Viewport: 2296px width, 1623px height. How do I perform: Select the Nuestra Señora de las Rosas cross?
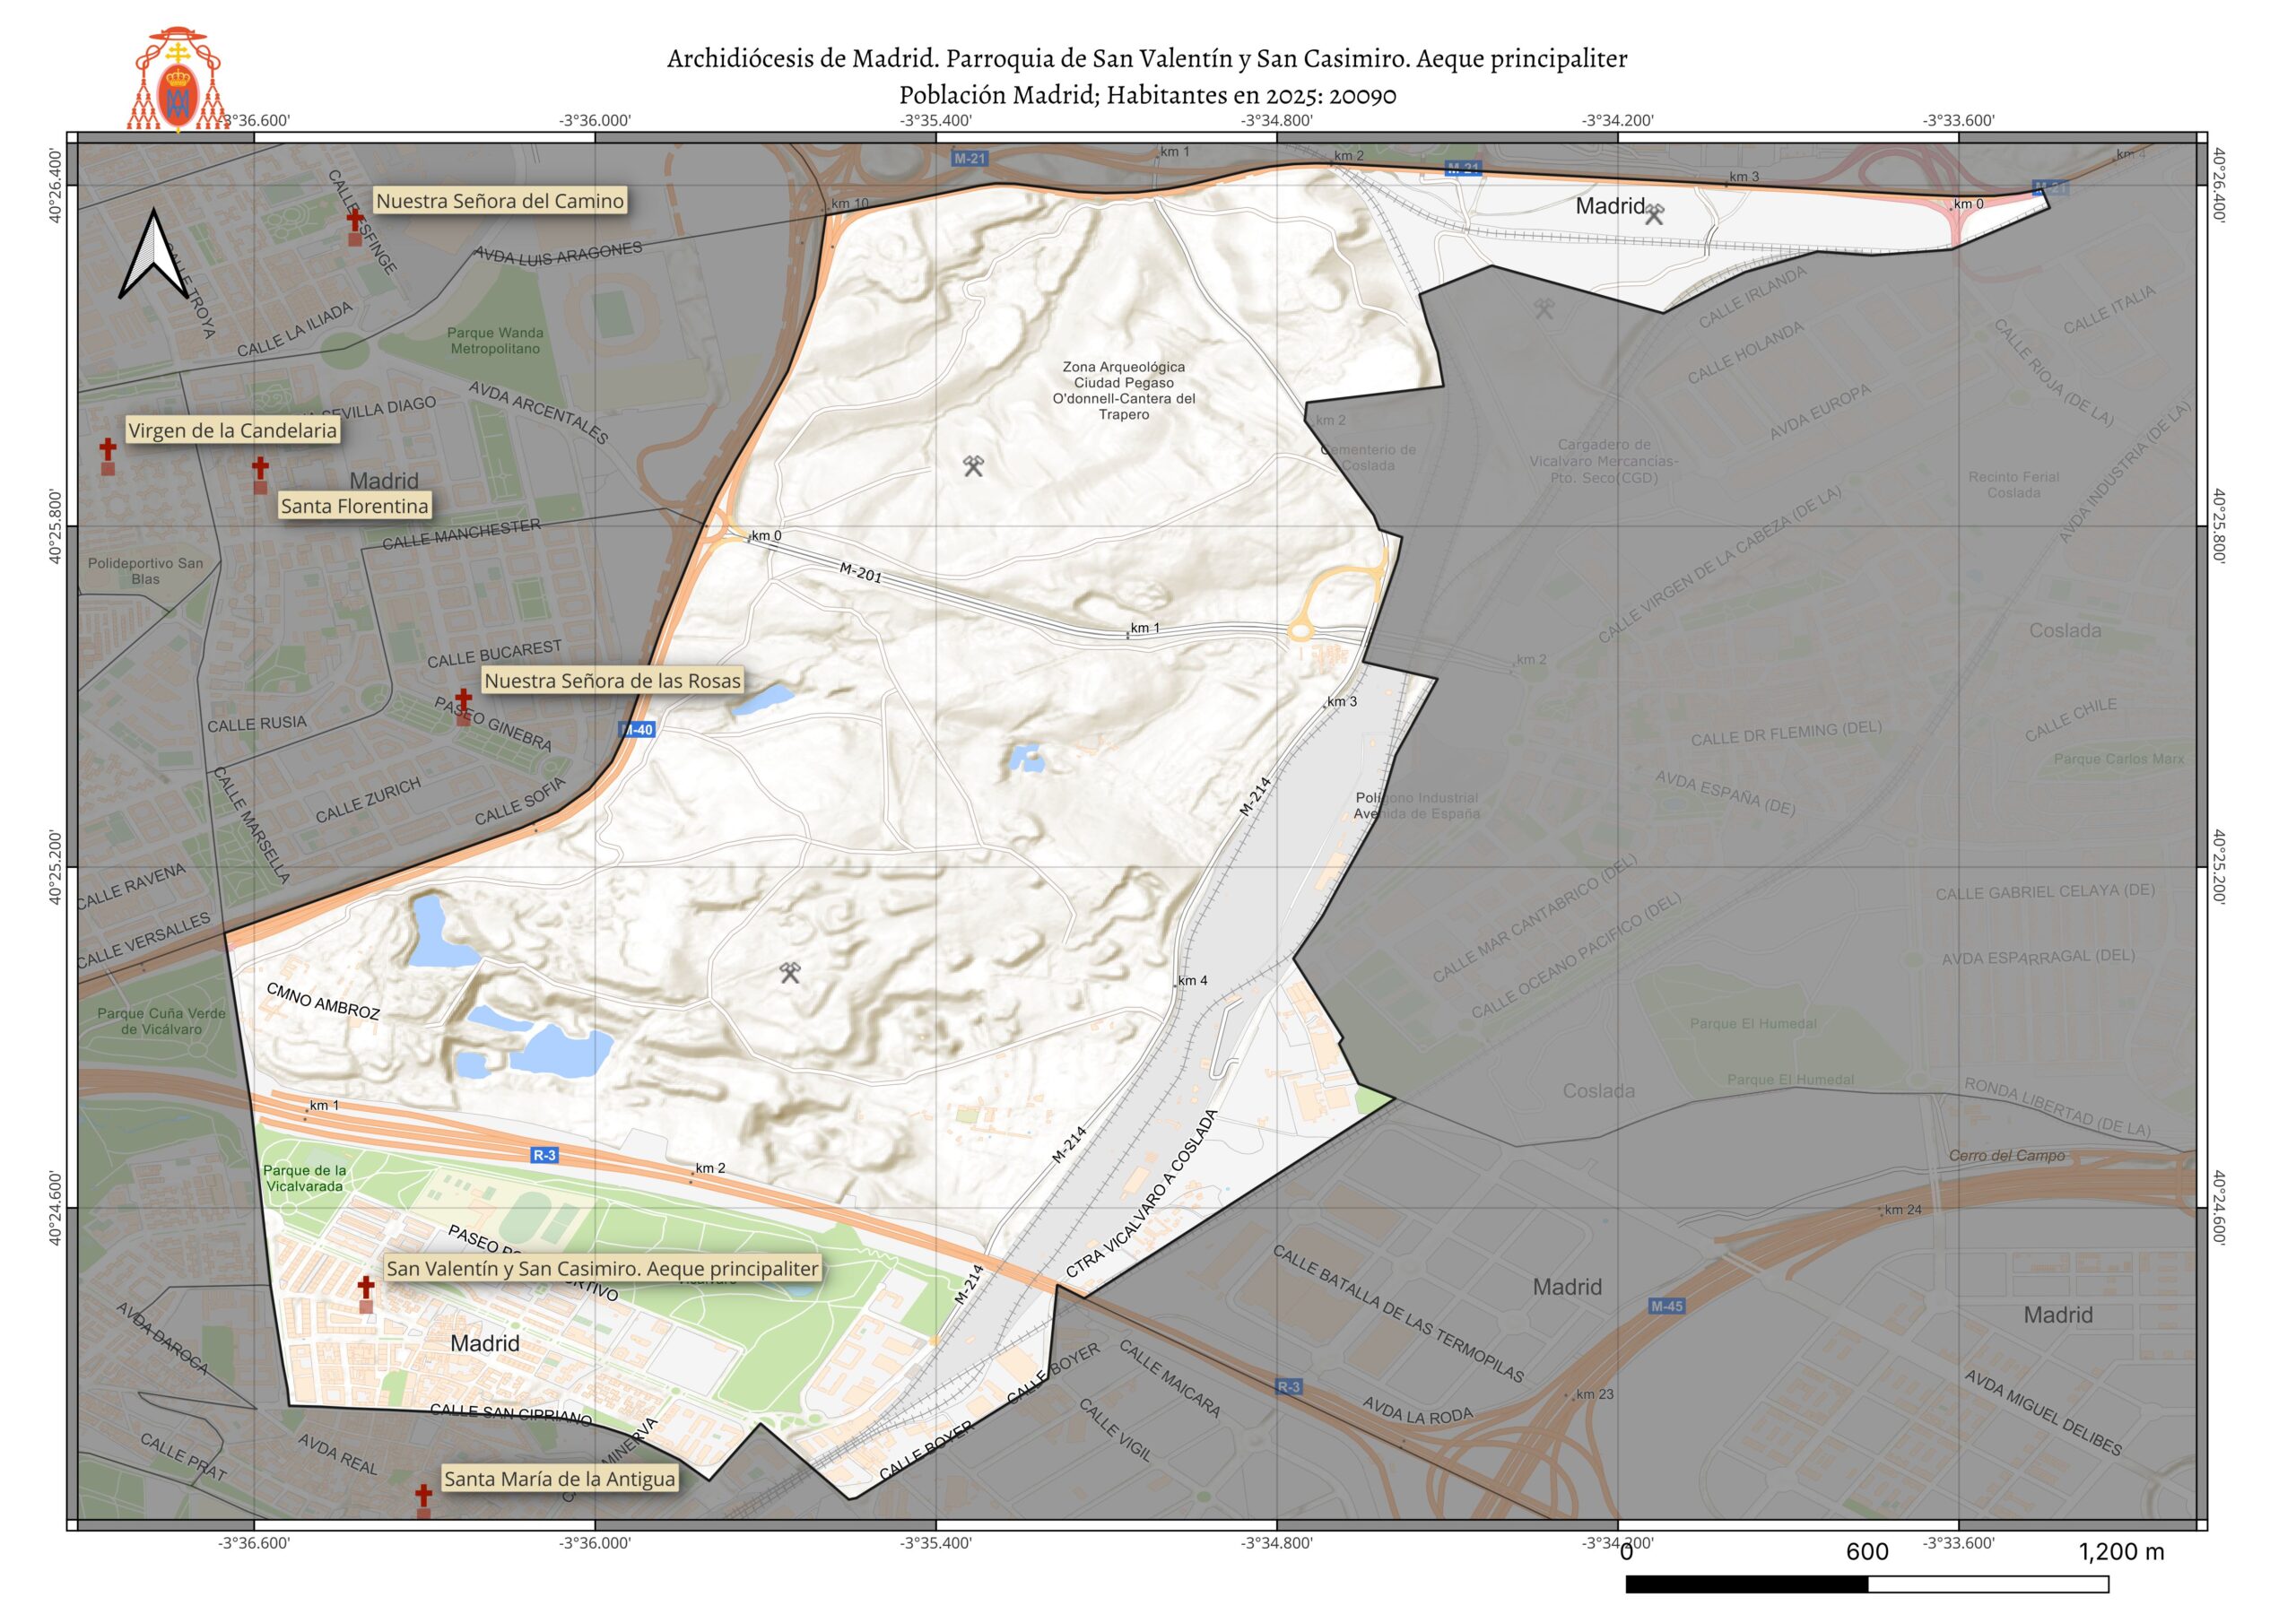pyautogui.click(x=463, y=699)
